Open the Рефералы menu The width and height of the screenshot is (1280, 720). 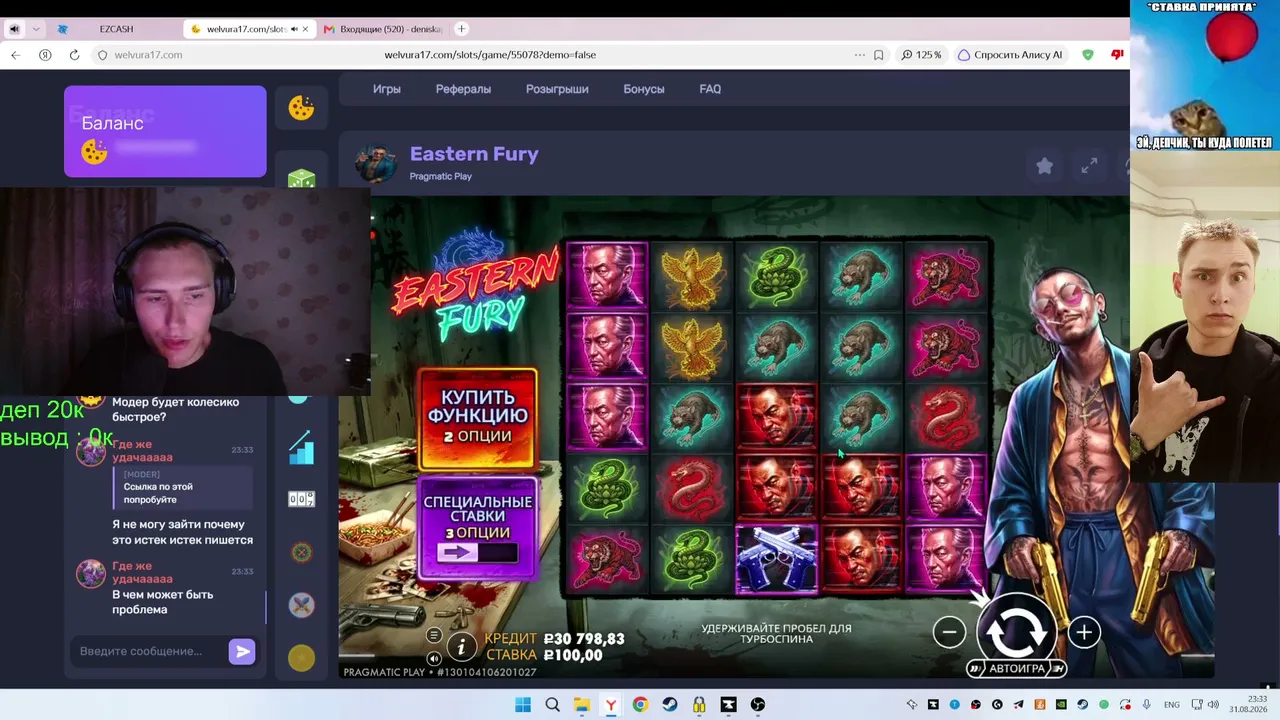[x=463, y=89]
